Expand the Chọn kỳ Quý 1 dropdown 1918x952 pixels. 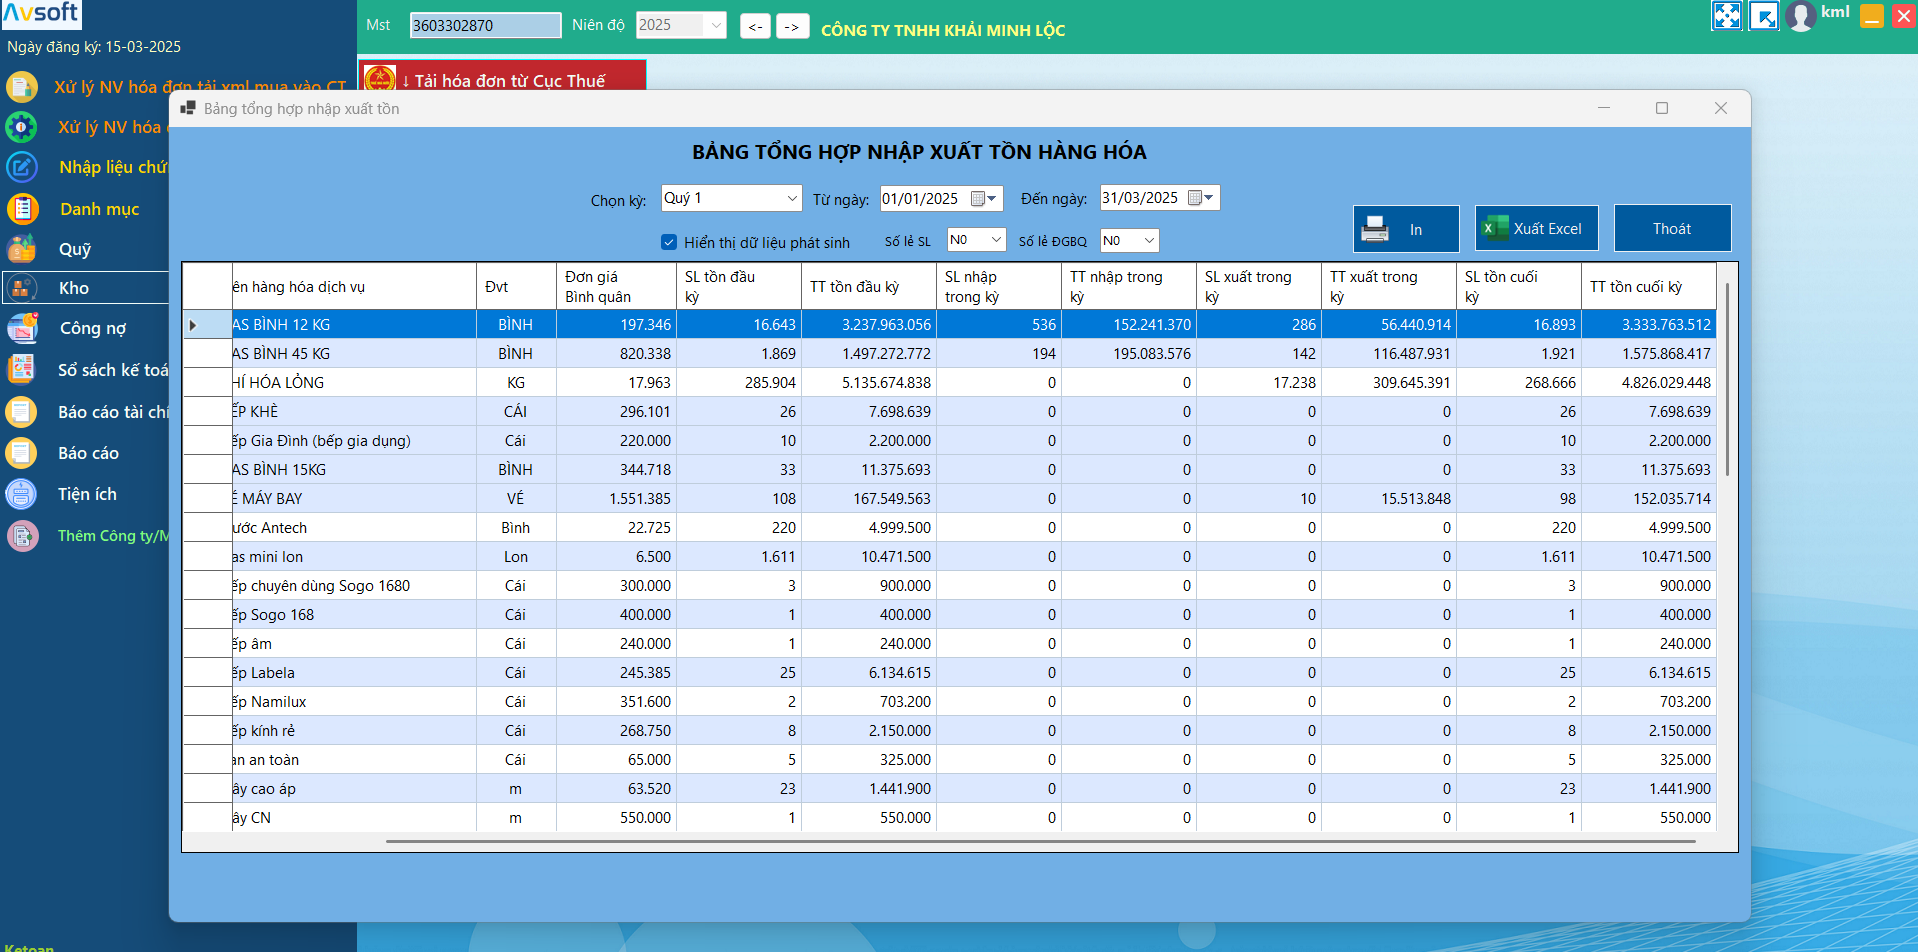(792, 198)
